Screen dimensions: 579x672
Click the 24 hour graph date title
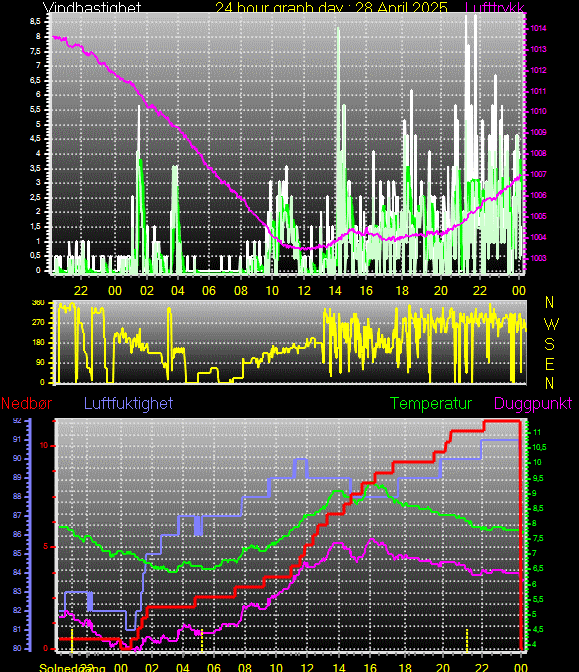[x=331, y=7]
